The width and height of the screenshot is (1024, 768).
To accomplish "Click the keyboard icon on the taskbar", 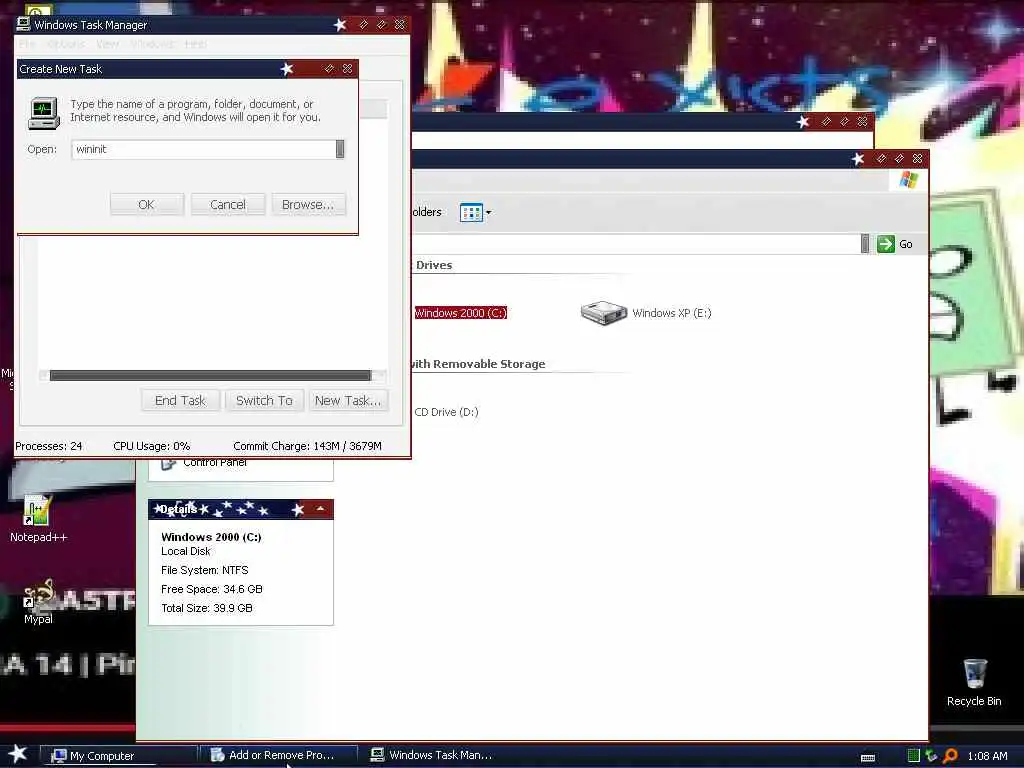I will pyautogui.click(x=868, y=758).
